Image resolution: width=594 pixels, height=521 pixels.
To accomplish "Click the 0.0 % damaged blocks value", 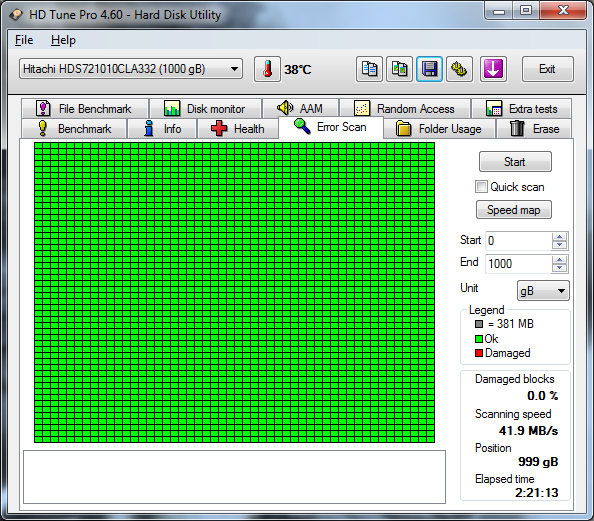I will 542,396.
